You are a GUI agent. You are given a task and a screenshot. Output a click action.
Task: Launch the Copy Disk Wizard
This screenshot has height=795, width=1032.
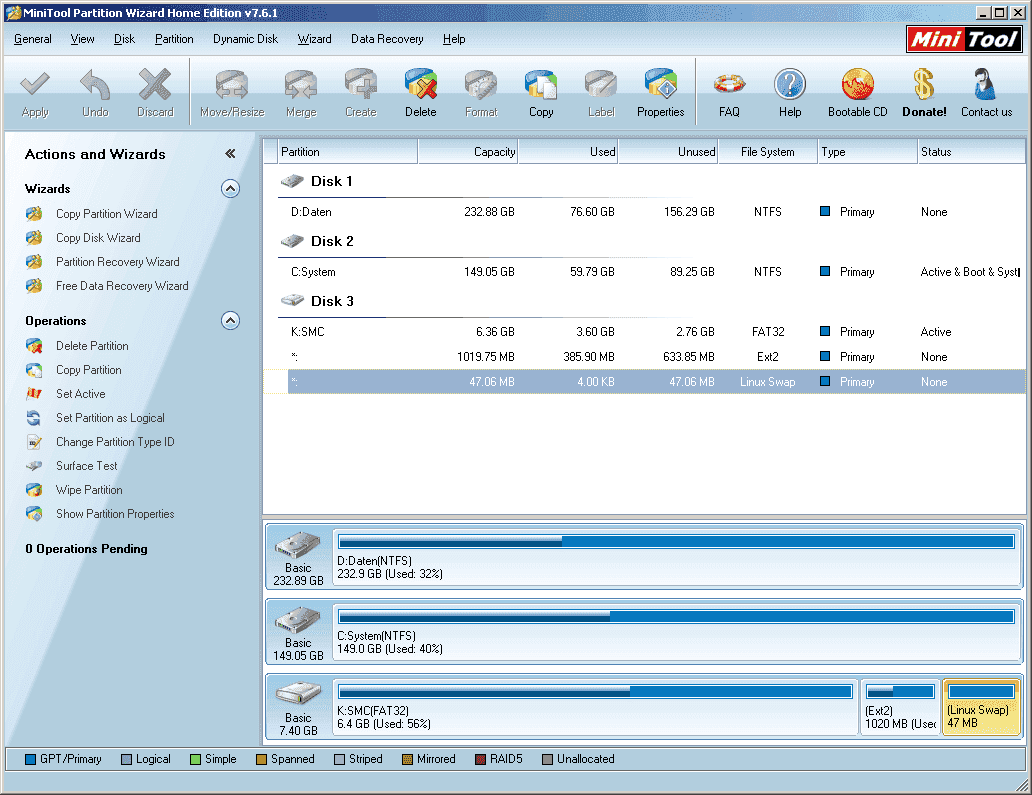coord(98,238)
